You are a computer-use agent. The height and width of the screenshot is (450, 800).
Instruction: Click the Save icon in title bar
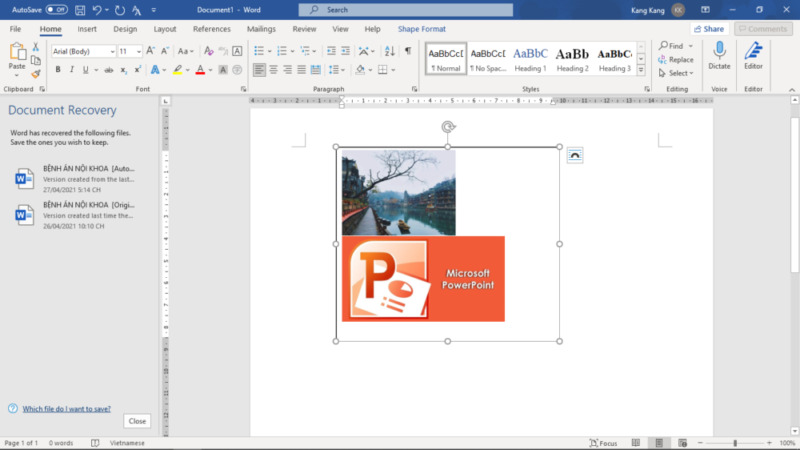click(78, 9)
